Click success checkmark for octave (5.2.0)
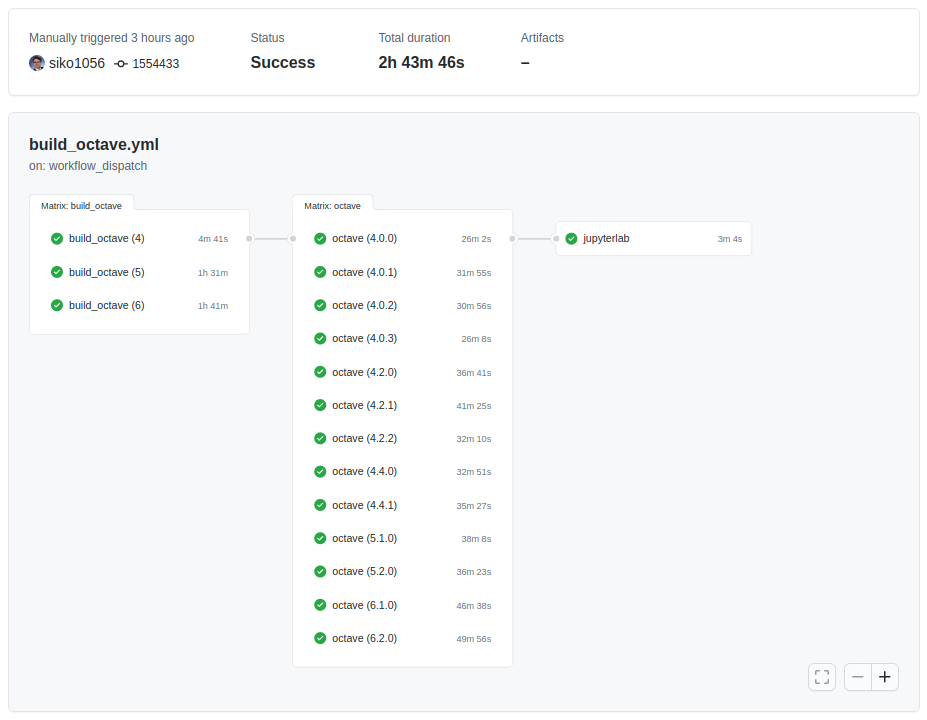 click(320, 571)
